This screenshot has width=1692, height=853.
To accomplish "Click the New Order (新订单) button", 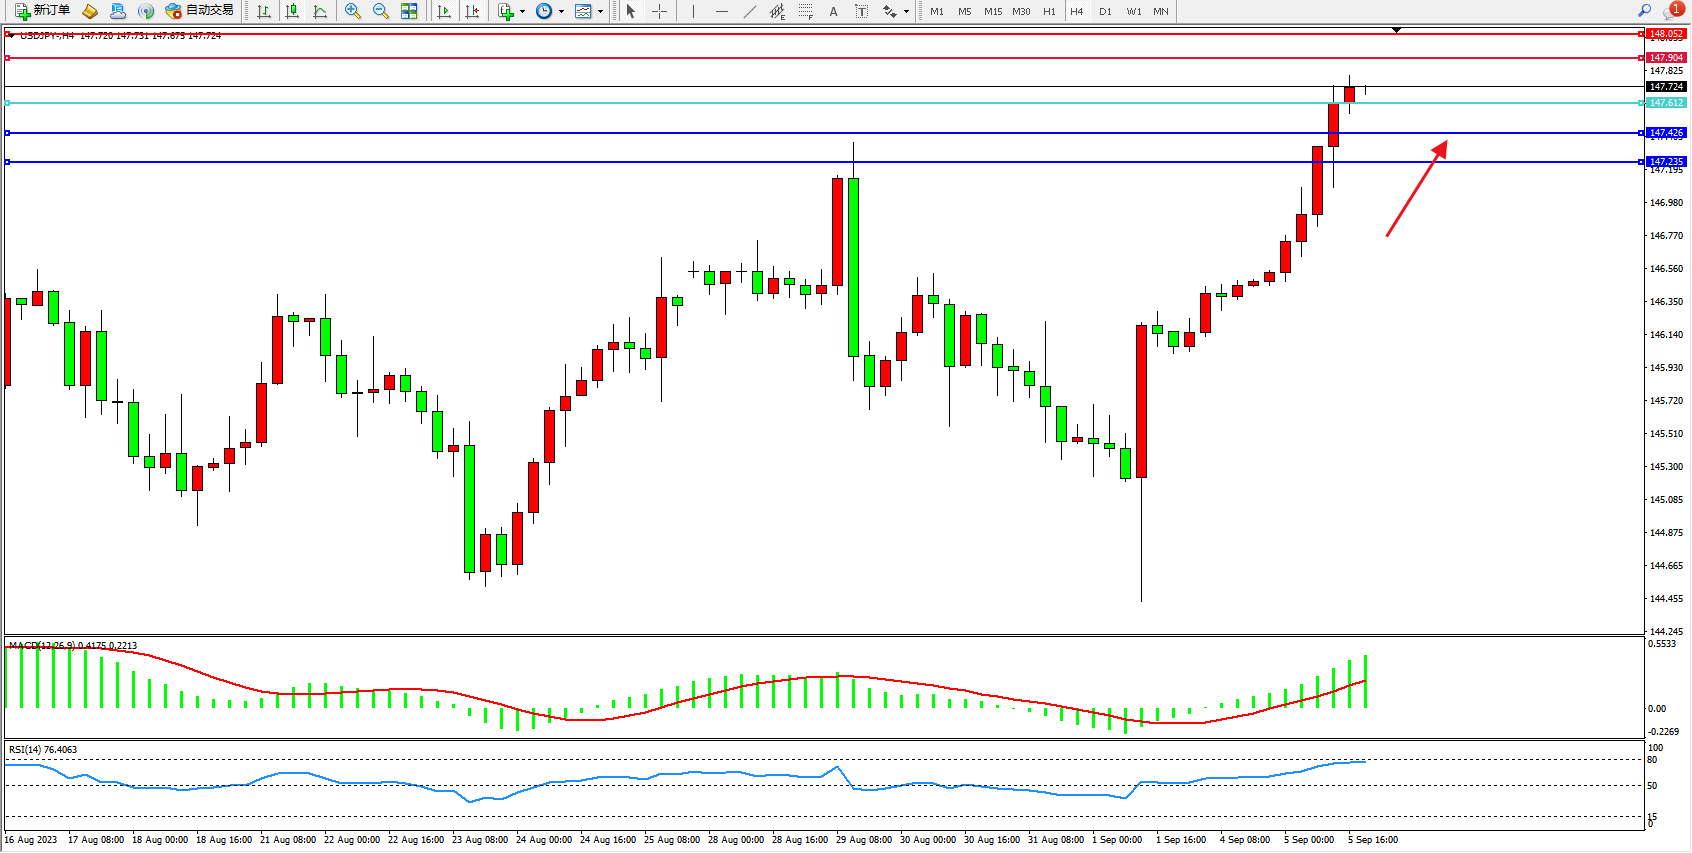I will [x=42, y=11].
